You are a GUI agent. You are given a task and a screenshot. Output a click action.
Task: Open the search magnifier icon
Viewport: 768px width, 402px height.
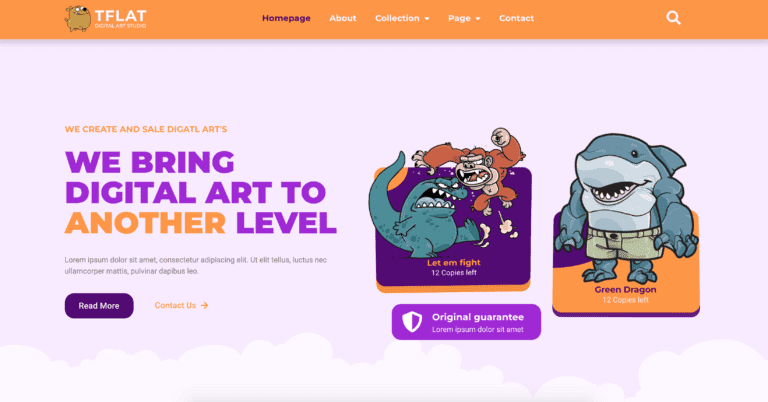click(x=673, y=18)
